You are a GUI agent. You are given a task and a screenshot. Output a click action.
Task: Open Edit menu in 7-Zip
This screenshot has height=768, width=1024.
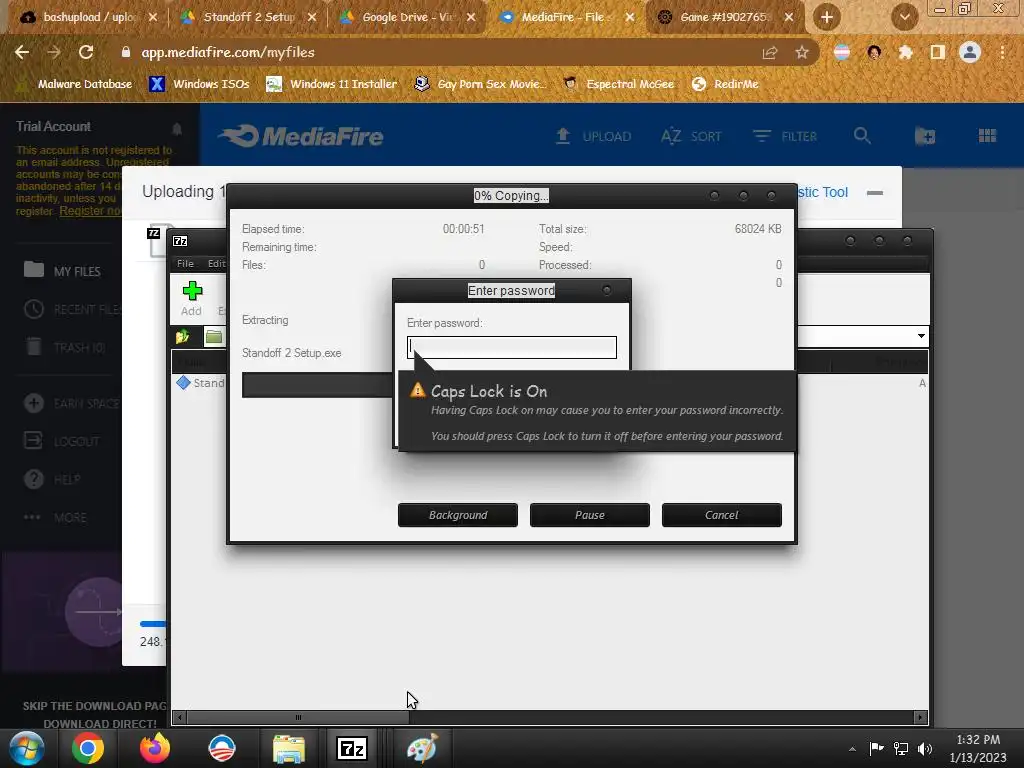(x=216, y=263)
